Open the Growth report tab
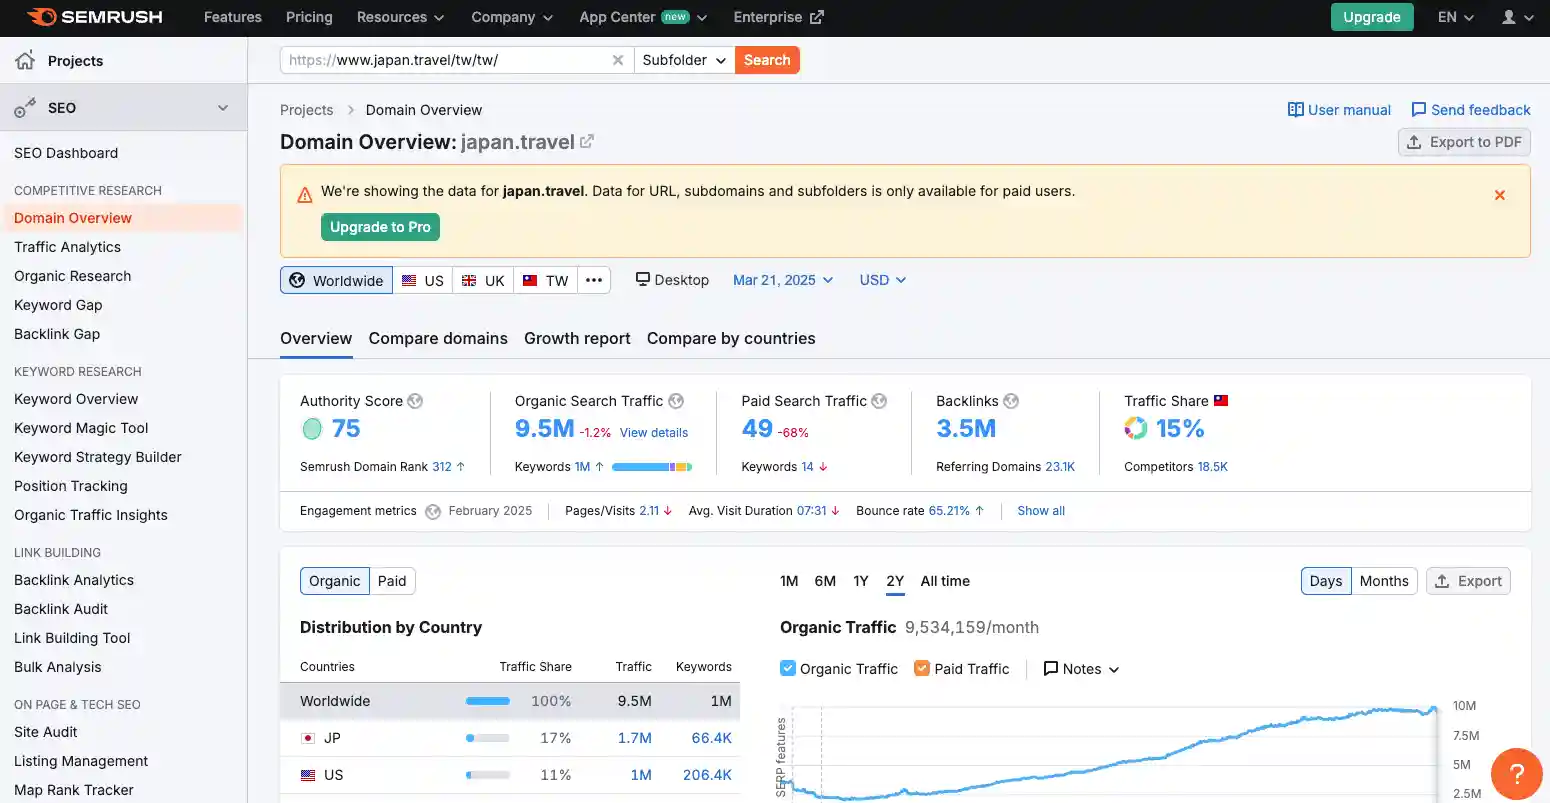Screen dimensions: 1550x803 [577, 338]
